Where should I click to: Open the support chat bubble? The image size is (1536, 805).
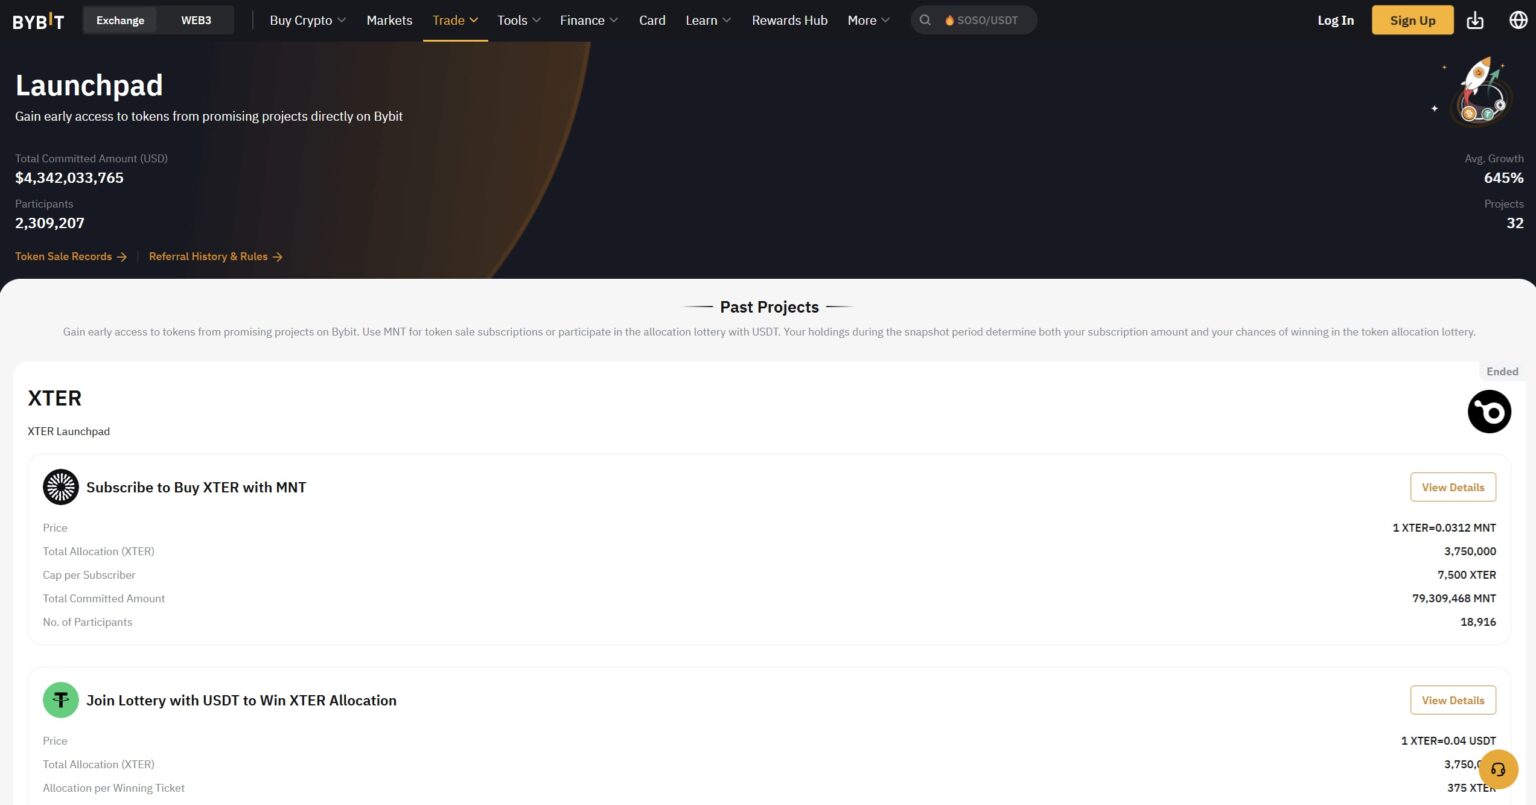(1496, 769)
